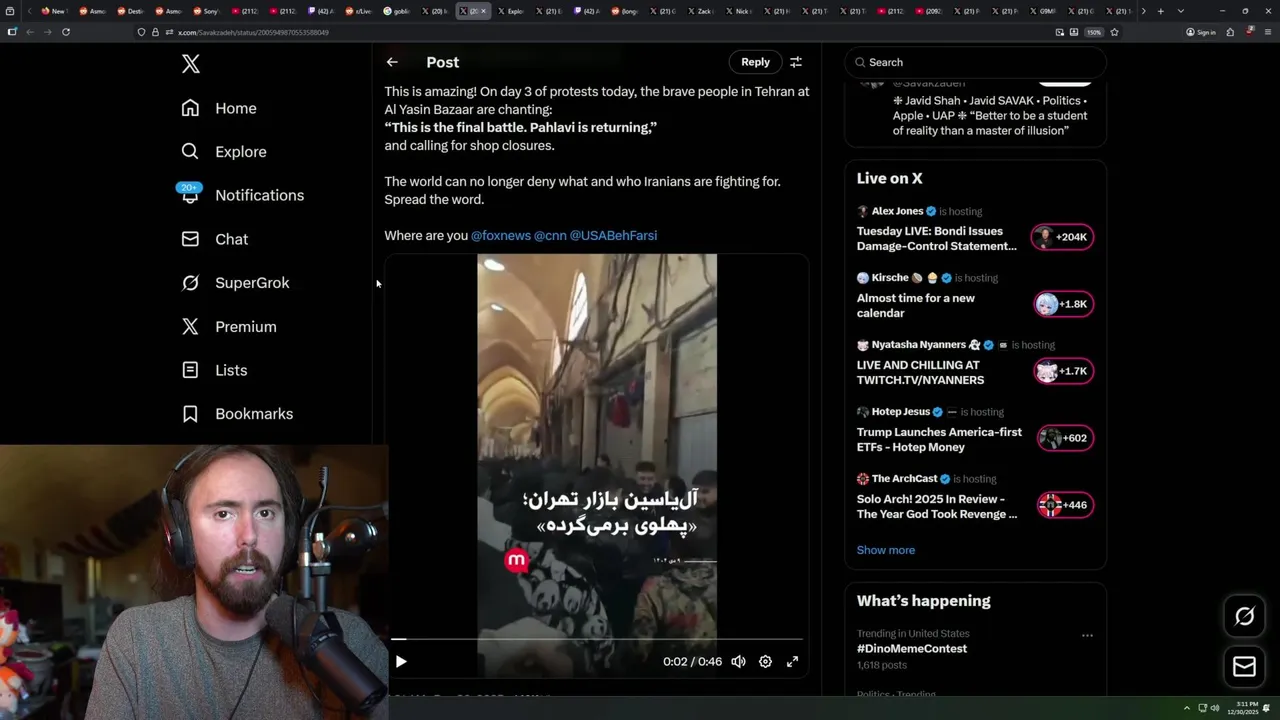Open the Chat envelope icon
Screen dimensions: 1280x720
[x=190, y=239]
